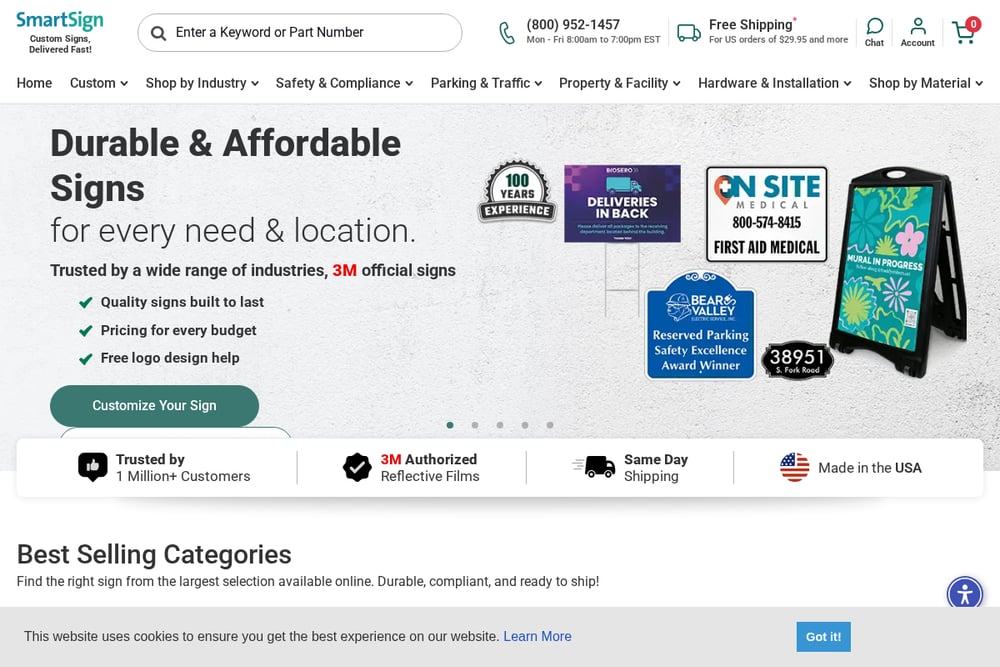
Task: Click the Best Selling Categories heading
Action: [154, 554]
